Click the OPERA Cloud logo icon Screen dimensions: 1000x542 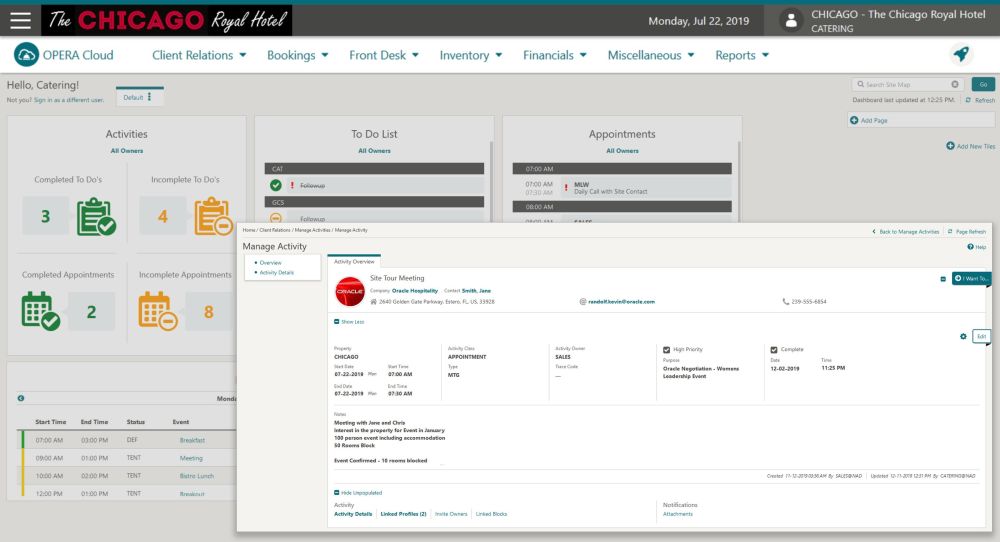point(26,55)
